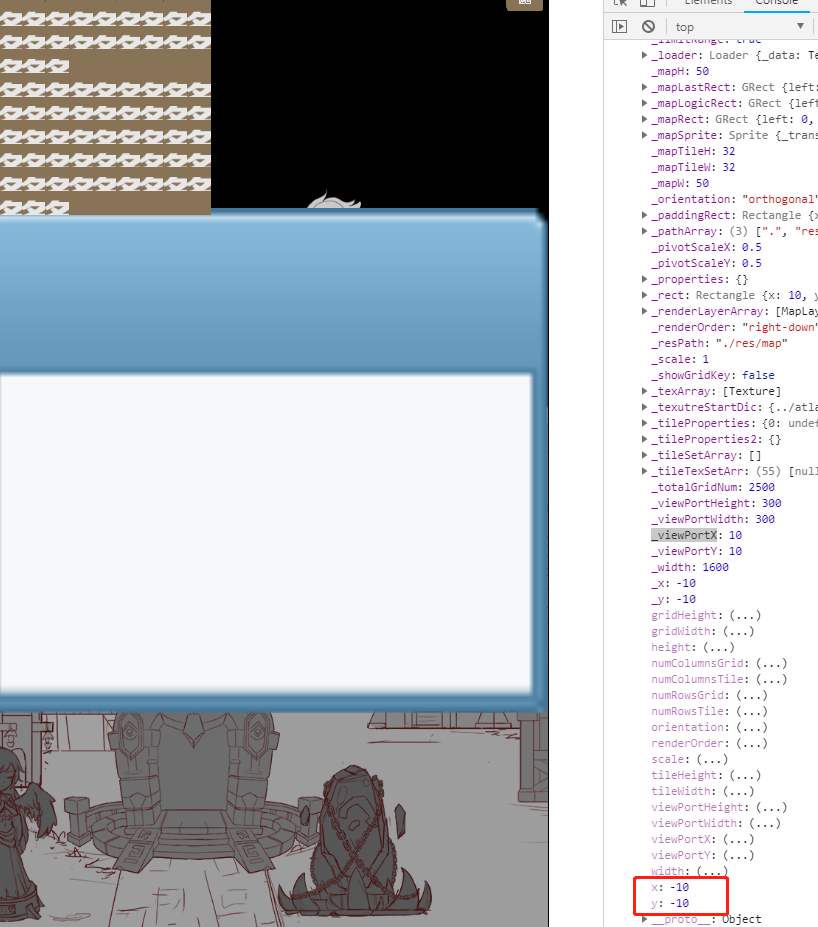
Task: Invoke the numRowsGrid getter (...)
Action: tap(752, 695)
